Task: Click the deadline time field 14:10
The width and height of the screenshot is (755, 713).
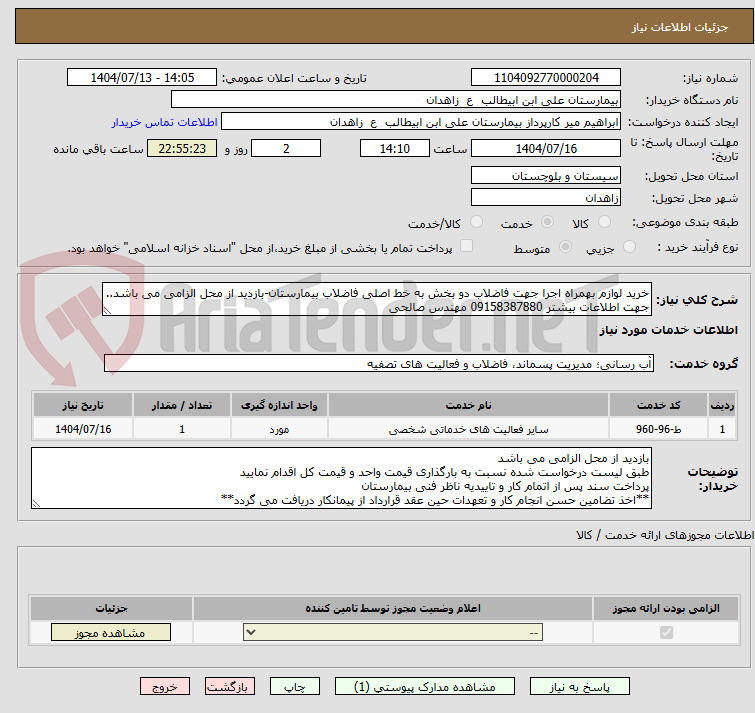Action: pos(395,148)
